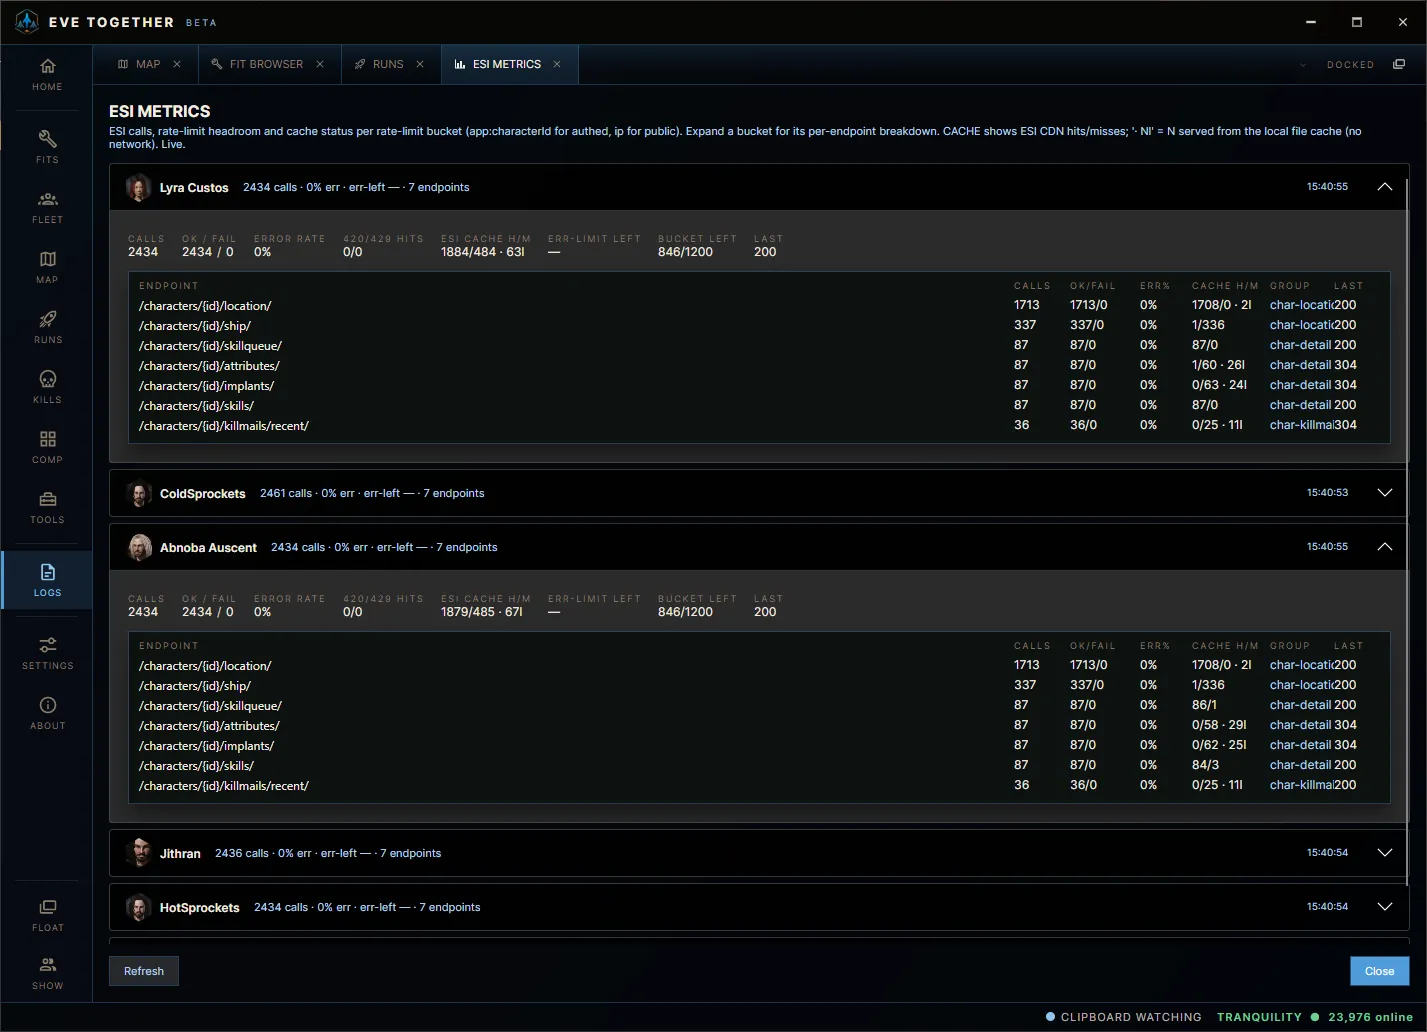
Task: Click the Refresh button
Action: point(144,971)
